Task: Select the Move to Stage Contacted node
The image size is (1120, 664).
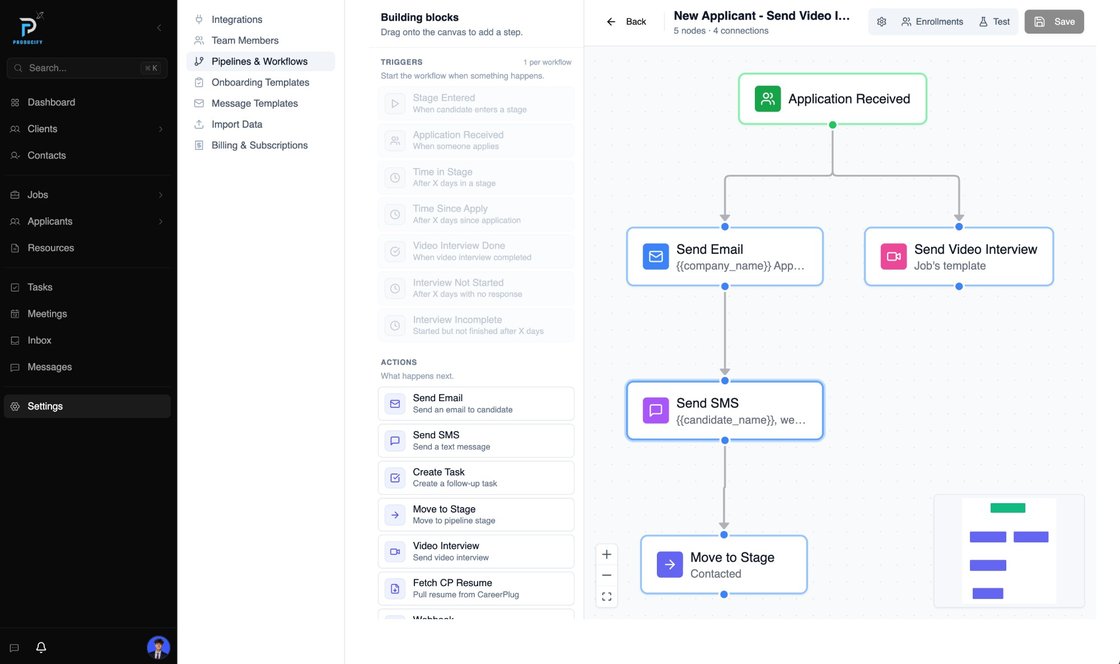Action: pos(724,565)
